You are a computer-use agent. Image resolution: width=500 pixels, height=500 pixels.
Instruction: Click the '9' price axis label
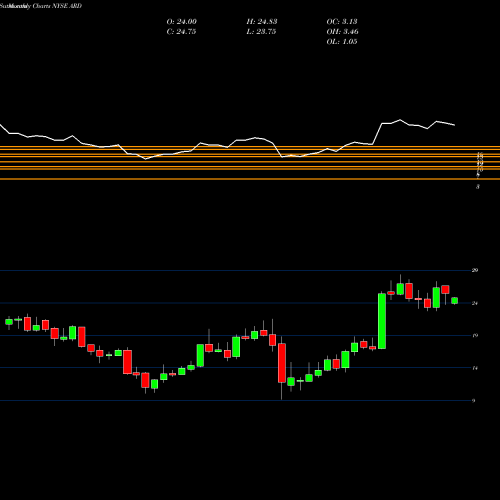pos(474,401)
